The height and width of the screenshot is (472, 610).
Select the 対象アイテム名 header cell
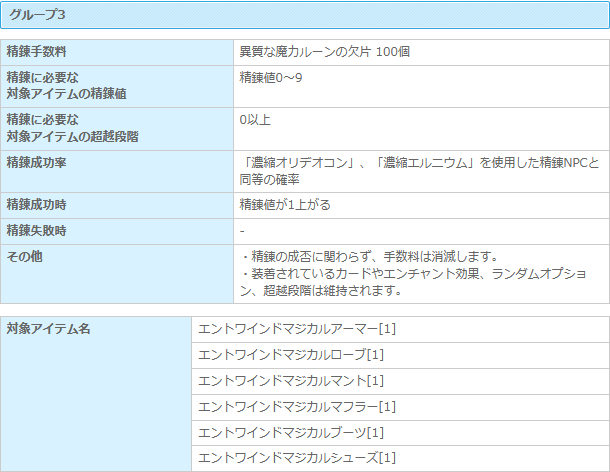point(49,329)
